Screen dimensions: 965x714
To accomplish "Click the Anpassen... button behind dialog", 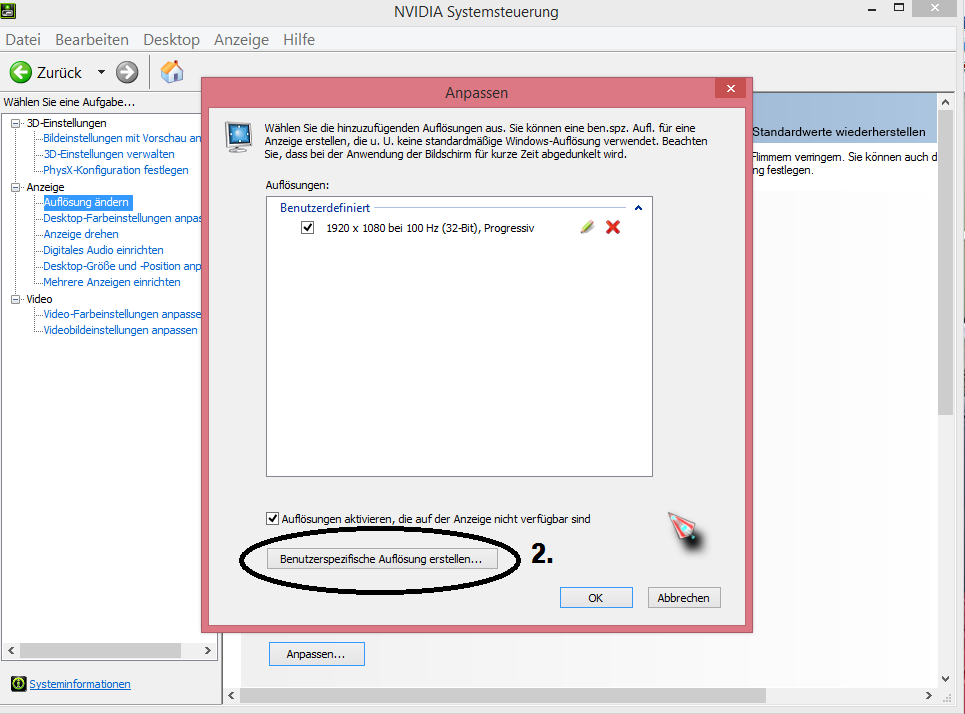I will (x=316, y=654).
